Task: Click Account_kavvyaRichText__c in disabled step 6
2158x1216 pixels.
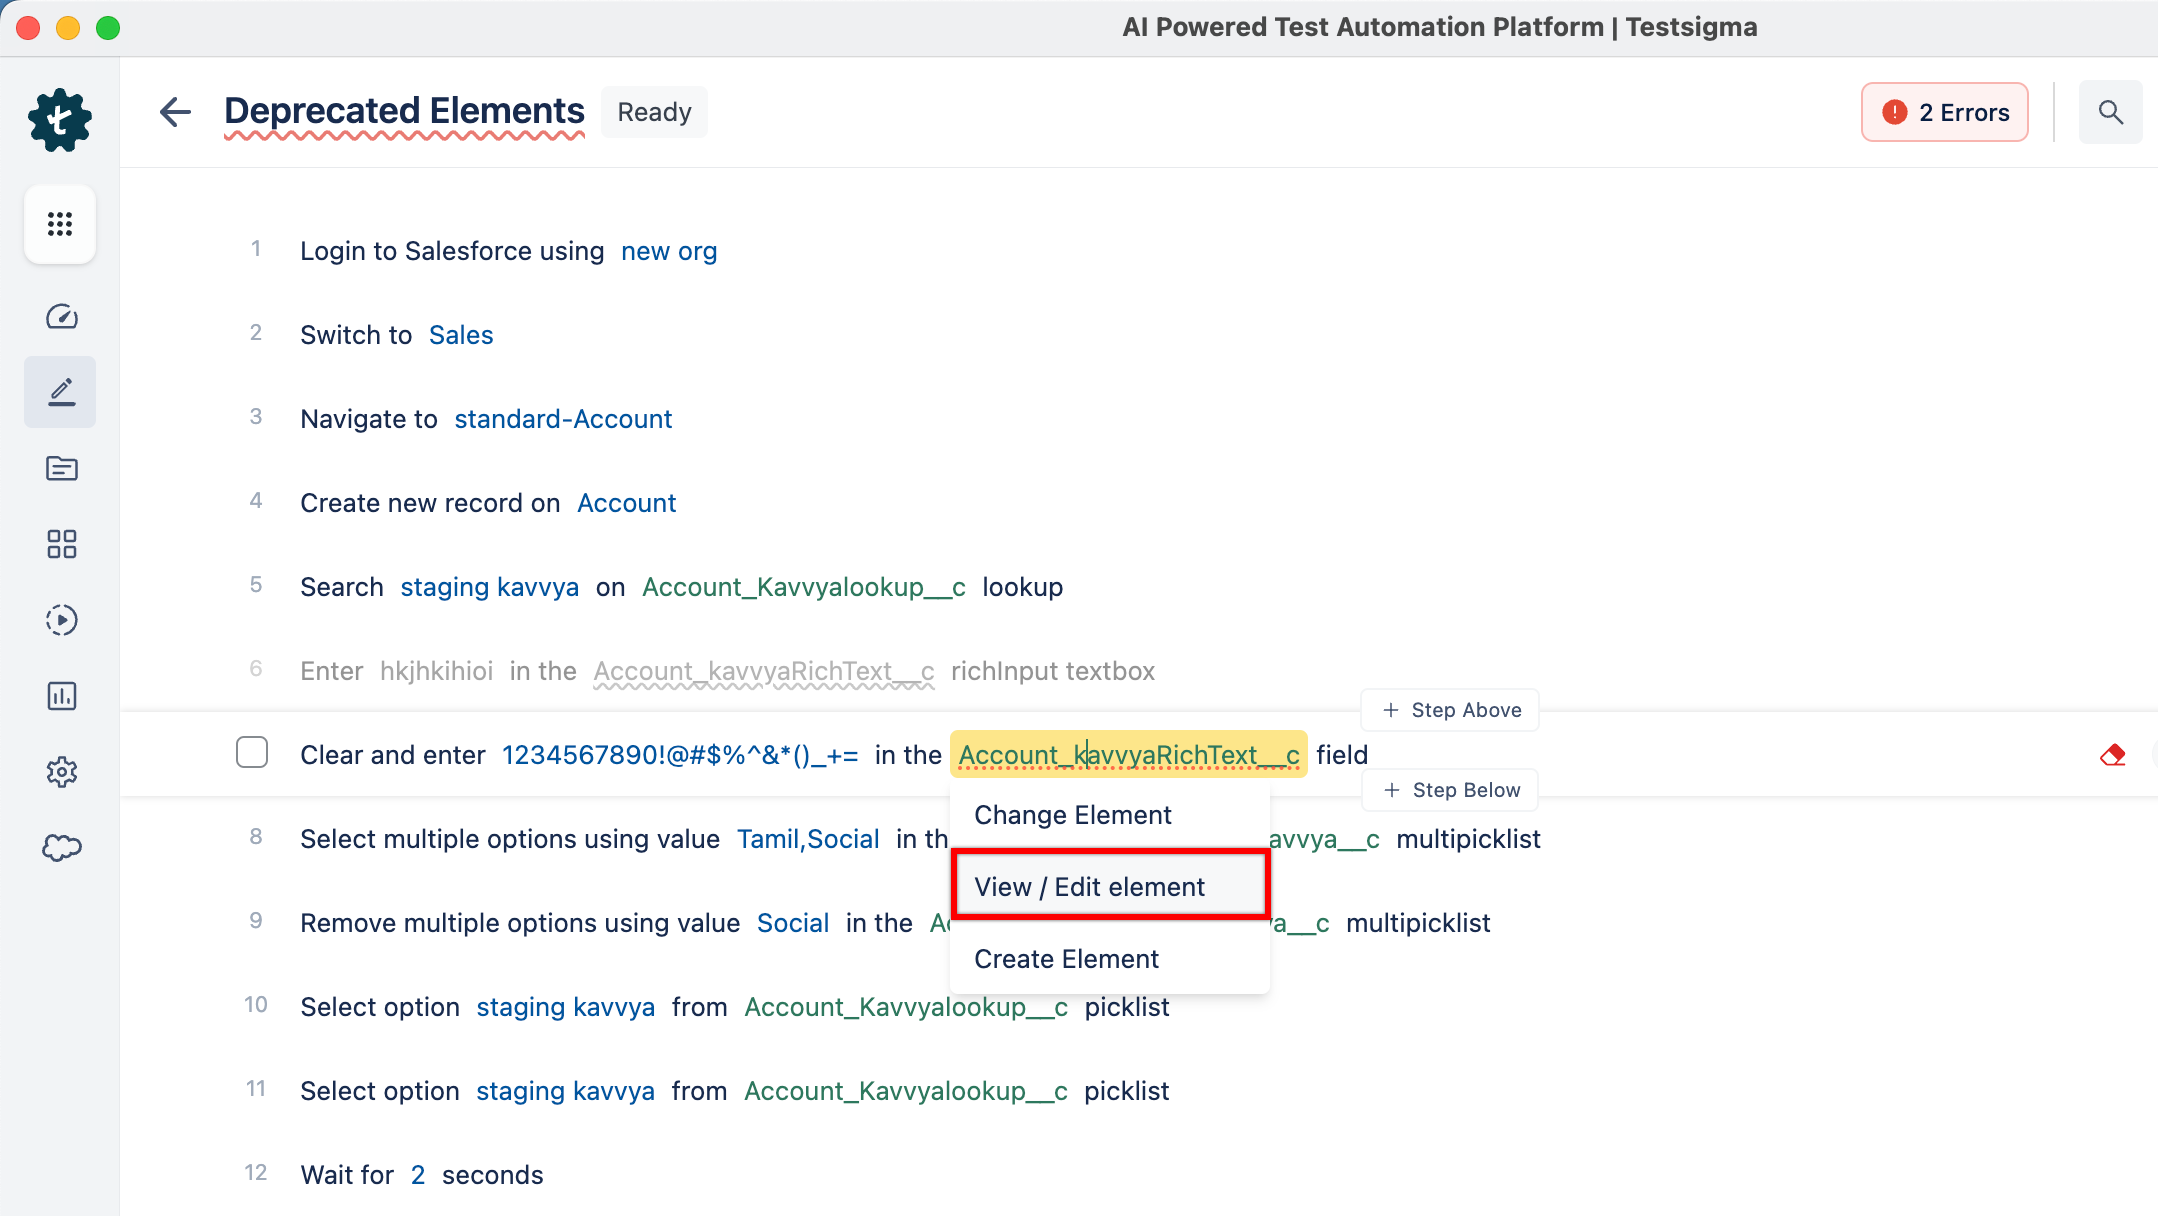Action: pyautogui.click(x=764, y=671)
